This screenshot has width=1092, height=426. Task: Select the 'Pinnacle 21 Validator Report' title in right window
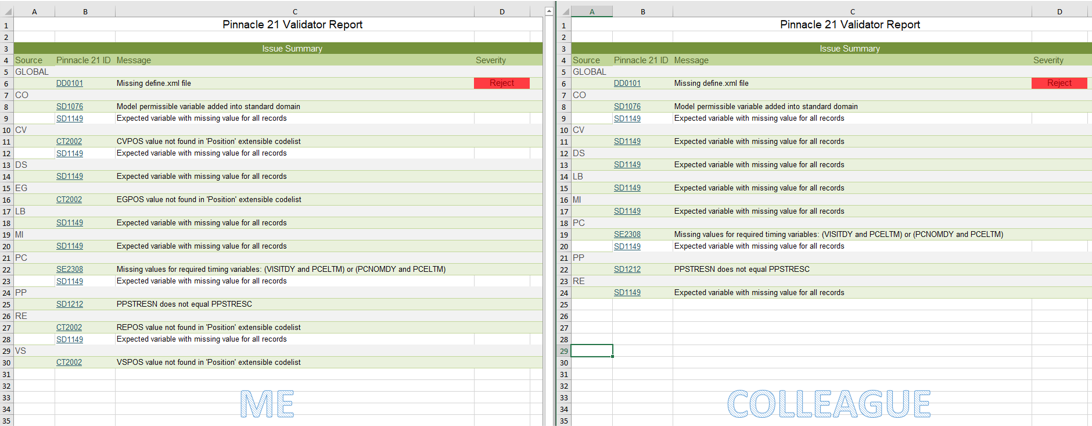pyautogui.click(x=850, y=24)
